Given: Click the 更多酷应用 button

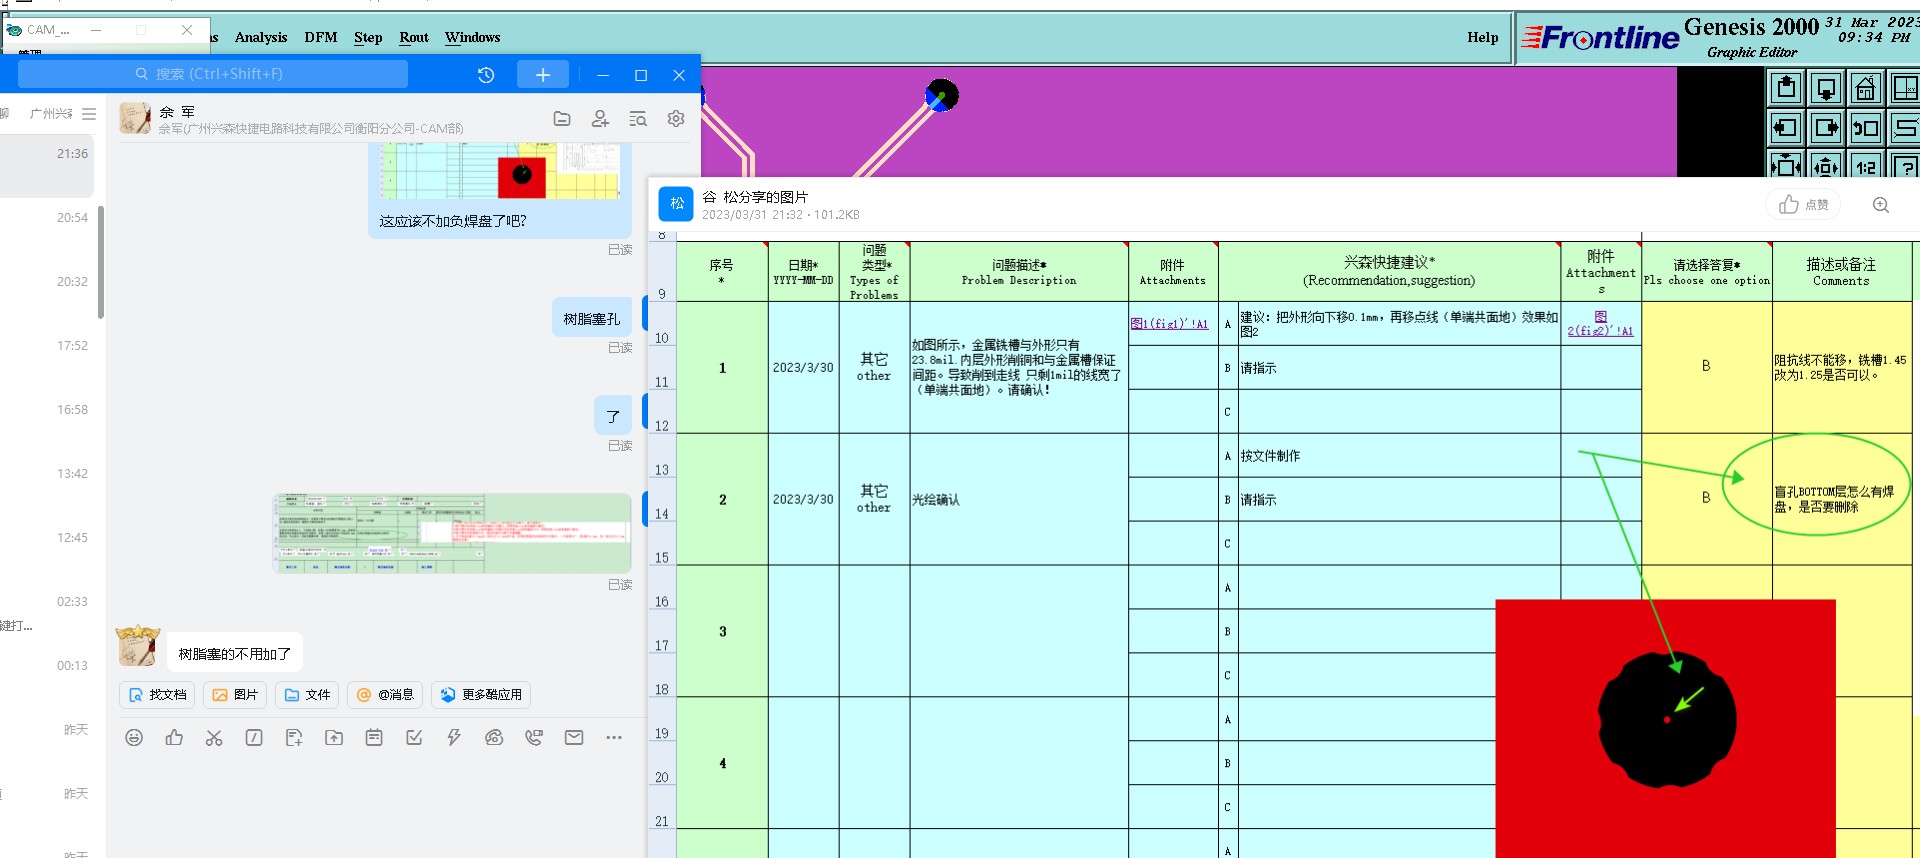Looking at the screenshot, I should (x=481, y=694).
